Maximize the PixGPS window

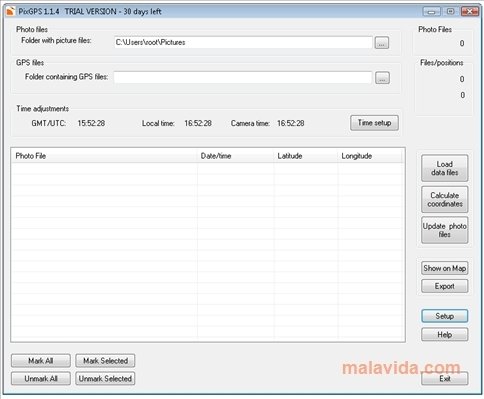pos(450,12)
